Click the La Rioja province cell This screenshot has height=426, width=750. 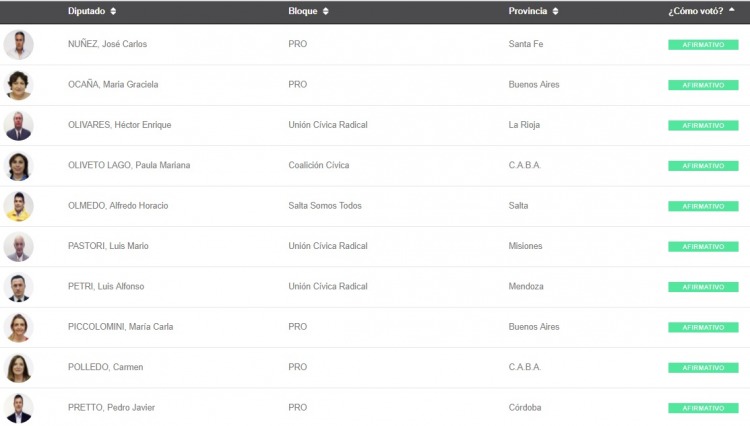point(525,125)
